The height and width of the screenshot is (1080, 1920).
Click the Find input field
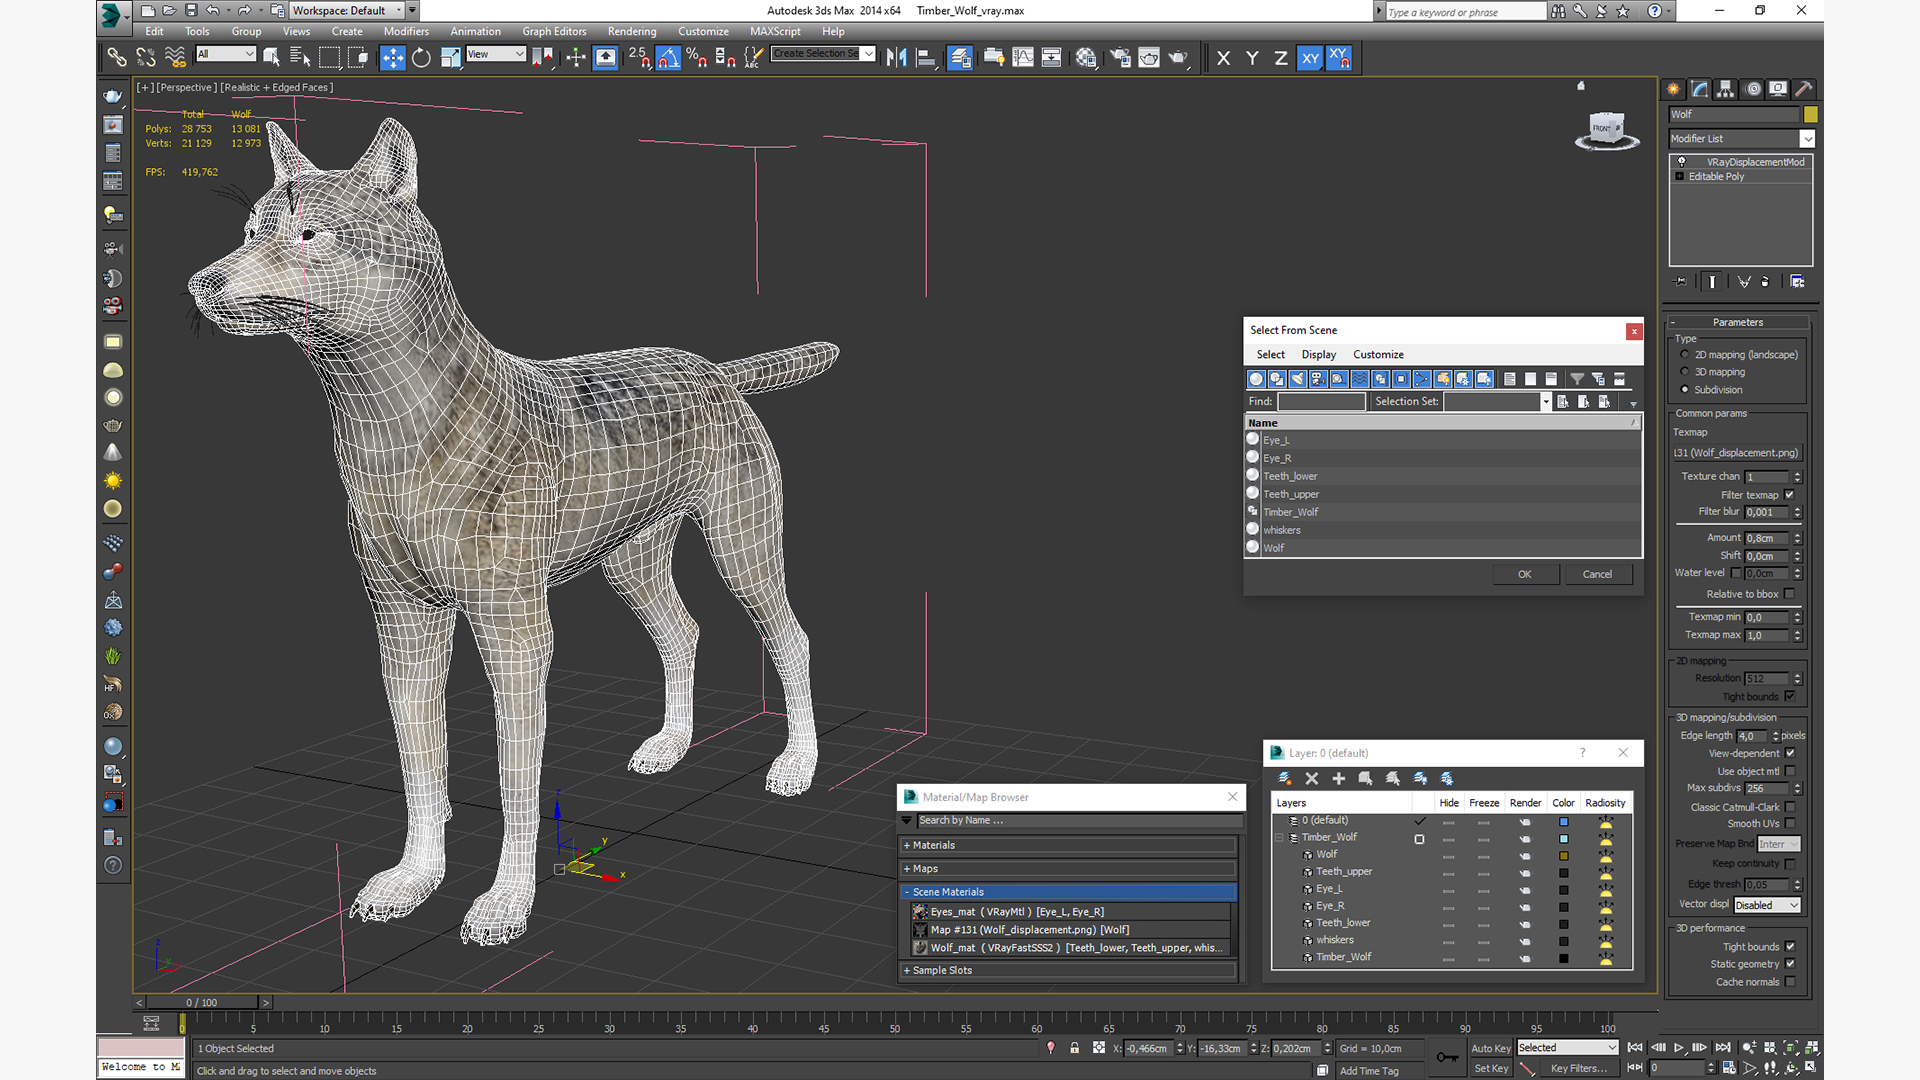(x=1320, y=401)
